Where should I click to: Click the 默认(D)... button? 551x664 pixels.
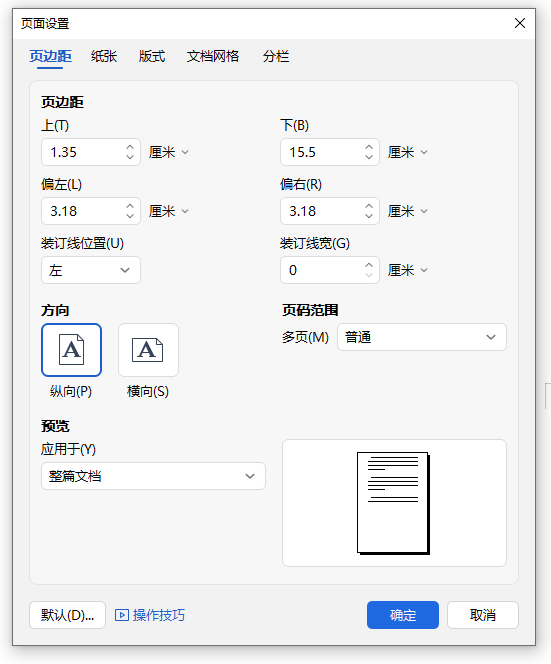(67, 615)
